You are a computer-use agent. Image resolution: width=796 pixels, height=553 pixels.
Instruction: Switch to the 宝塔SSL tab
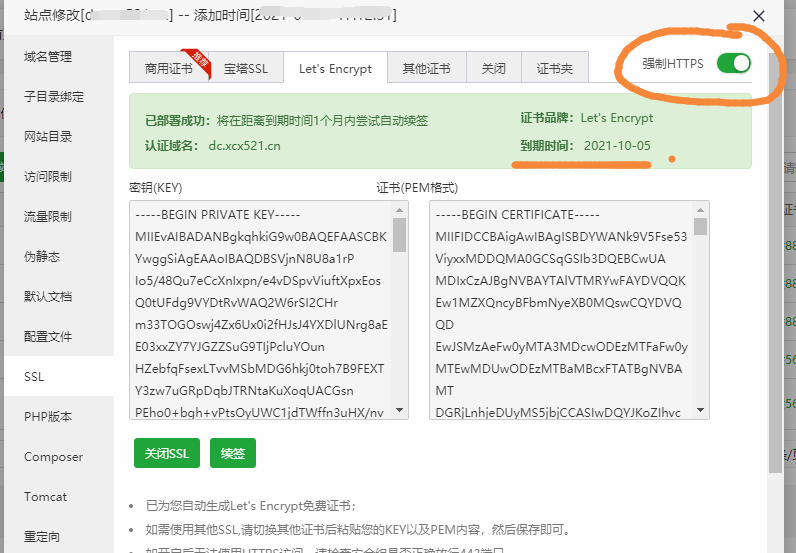click(x=246, y=67)
